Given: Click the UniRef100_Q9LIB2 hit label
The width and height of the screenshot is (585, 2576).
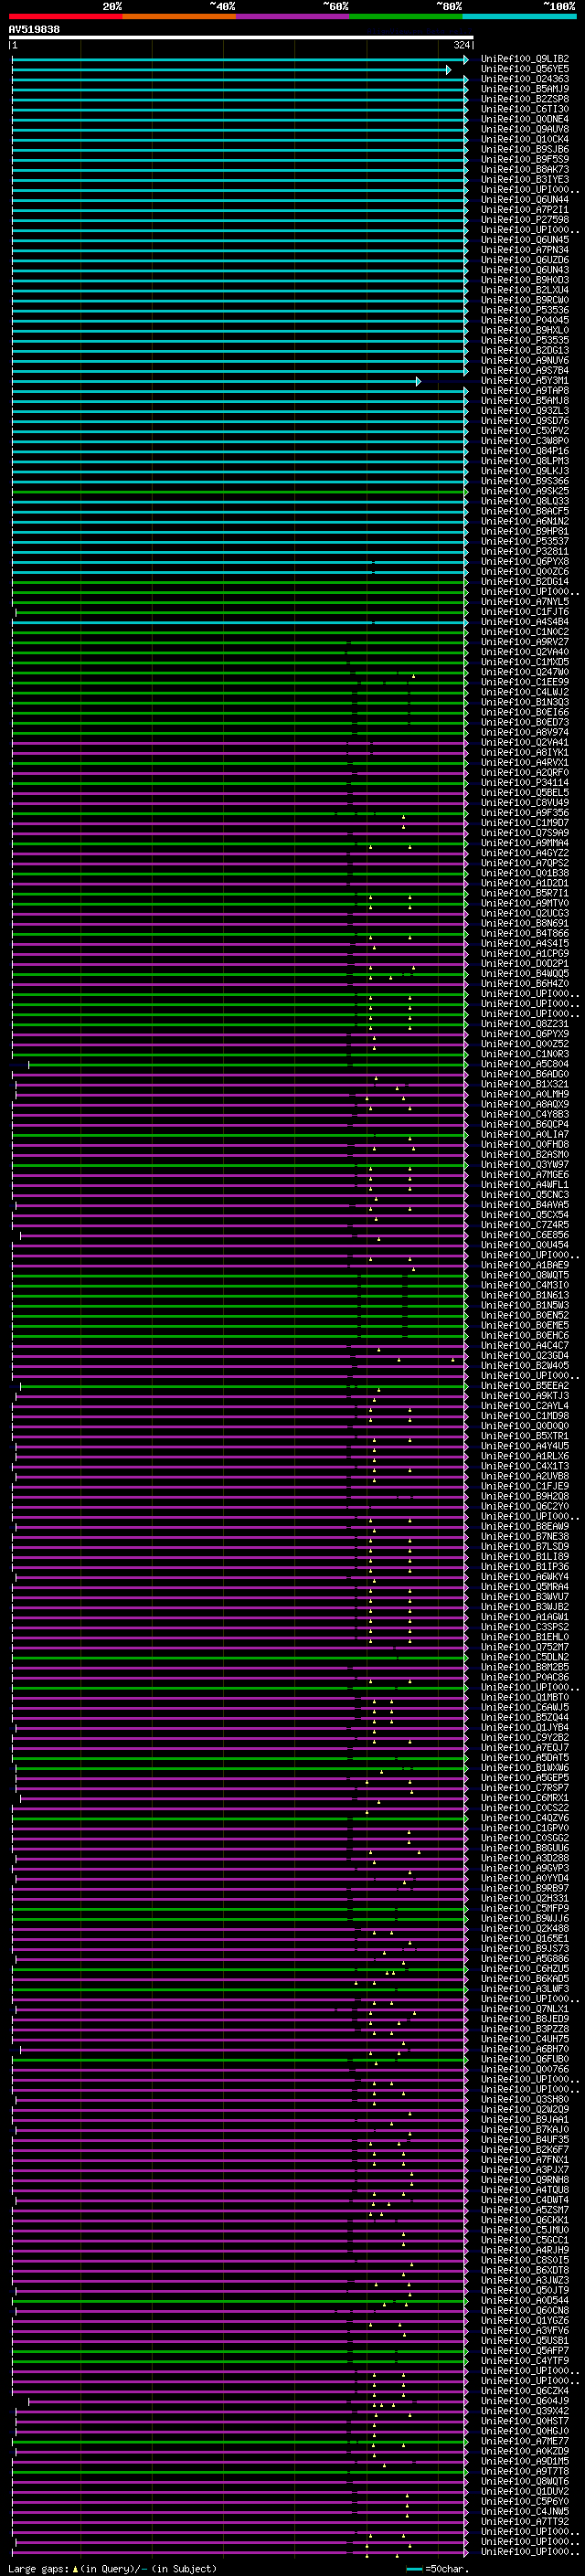Looking at the screenshot, I should [525, 59].
